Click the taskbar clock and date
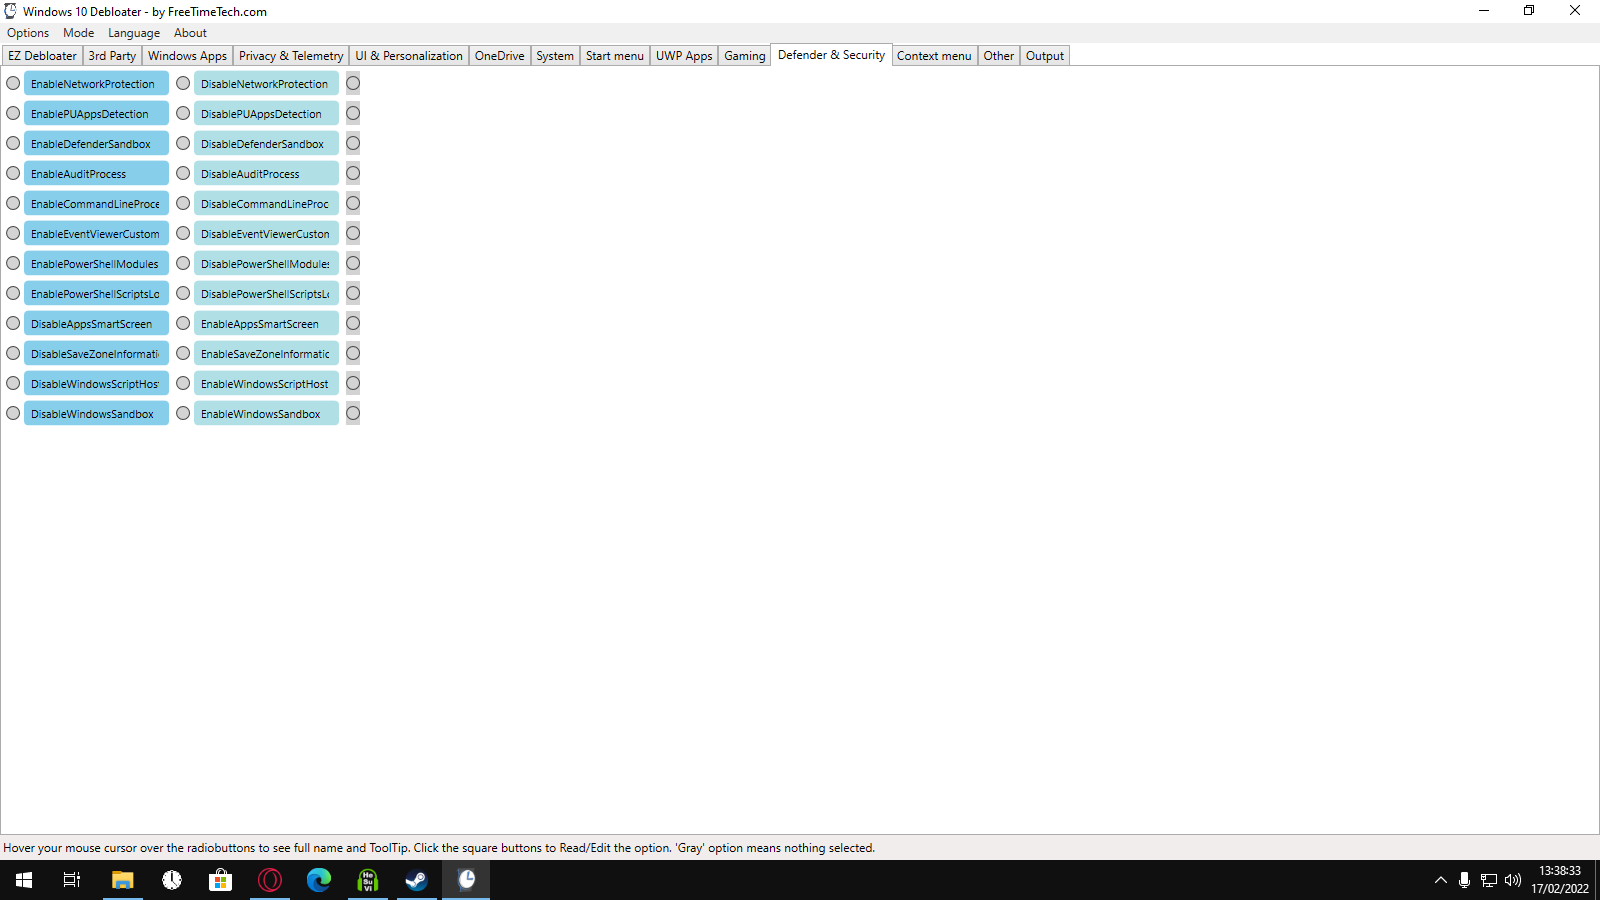1600x900 pixels. [1559, 880]
